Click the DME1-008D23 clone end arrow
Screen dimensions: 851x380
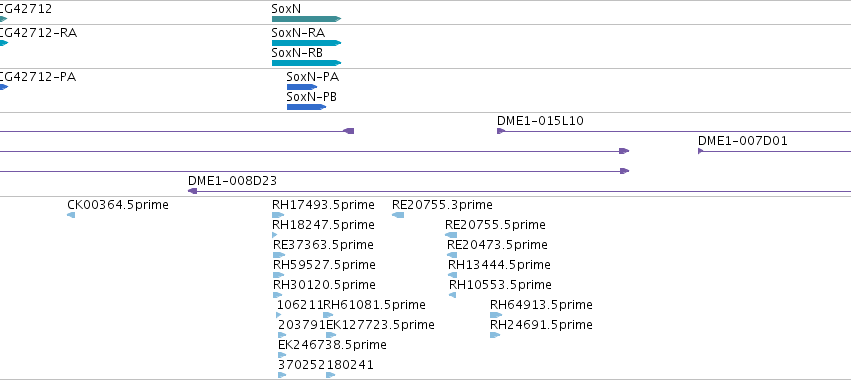coord(192,191)
